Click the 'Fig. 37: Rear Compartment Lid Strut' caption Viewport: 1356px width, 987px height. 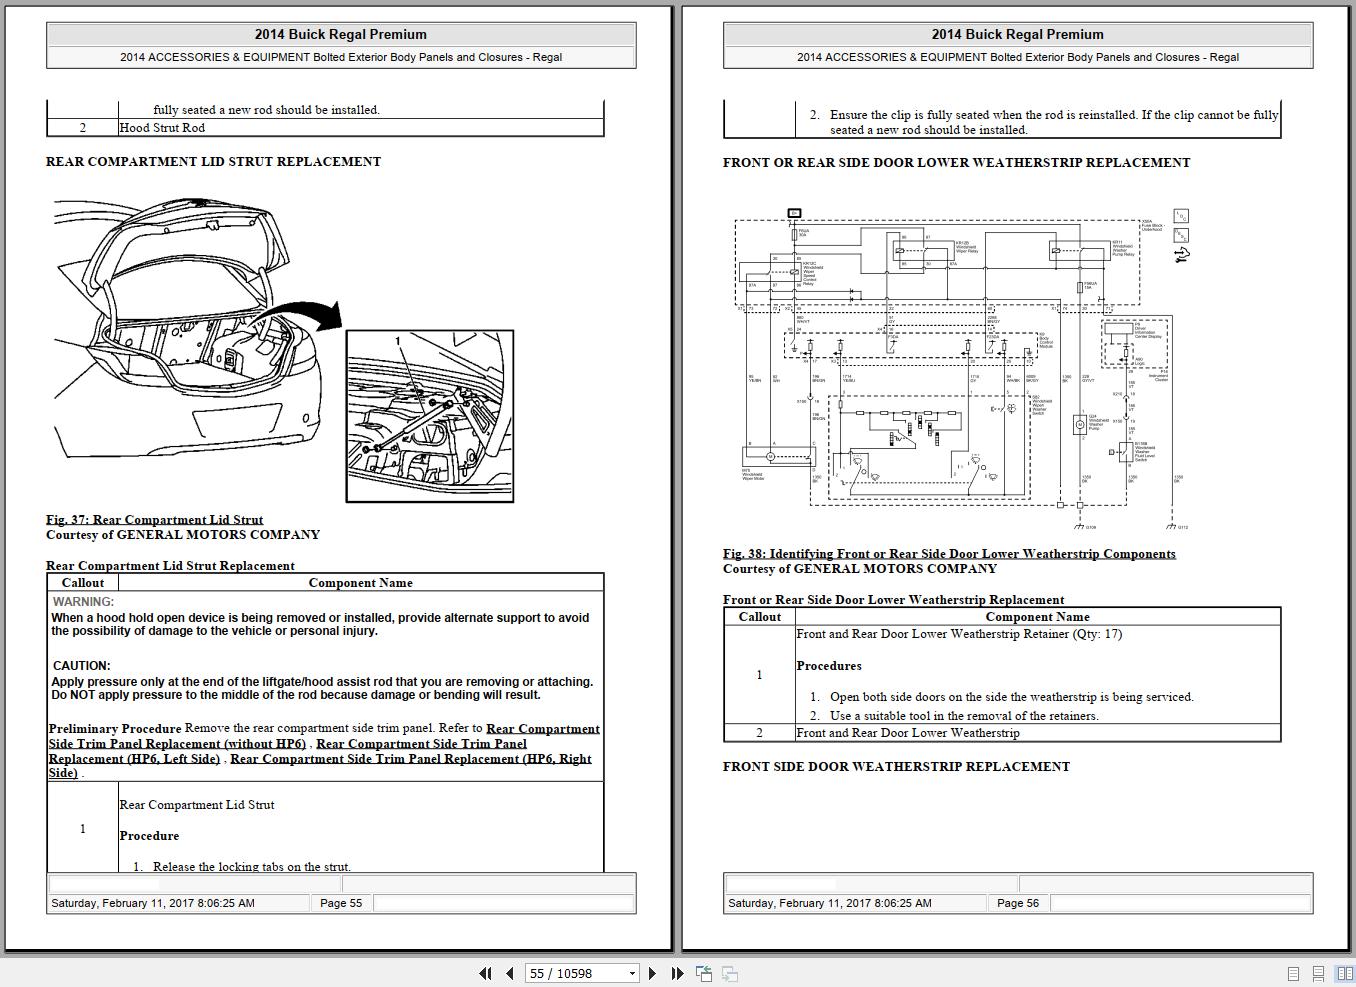pyautogui.click(x=154, y=519)
